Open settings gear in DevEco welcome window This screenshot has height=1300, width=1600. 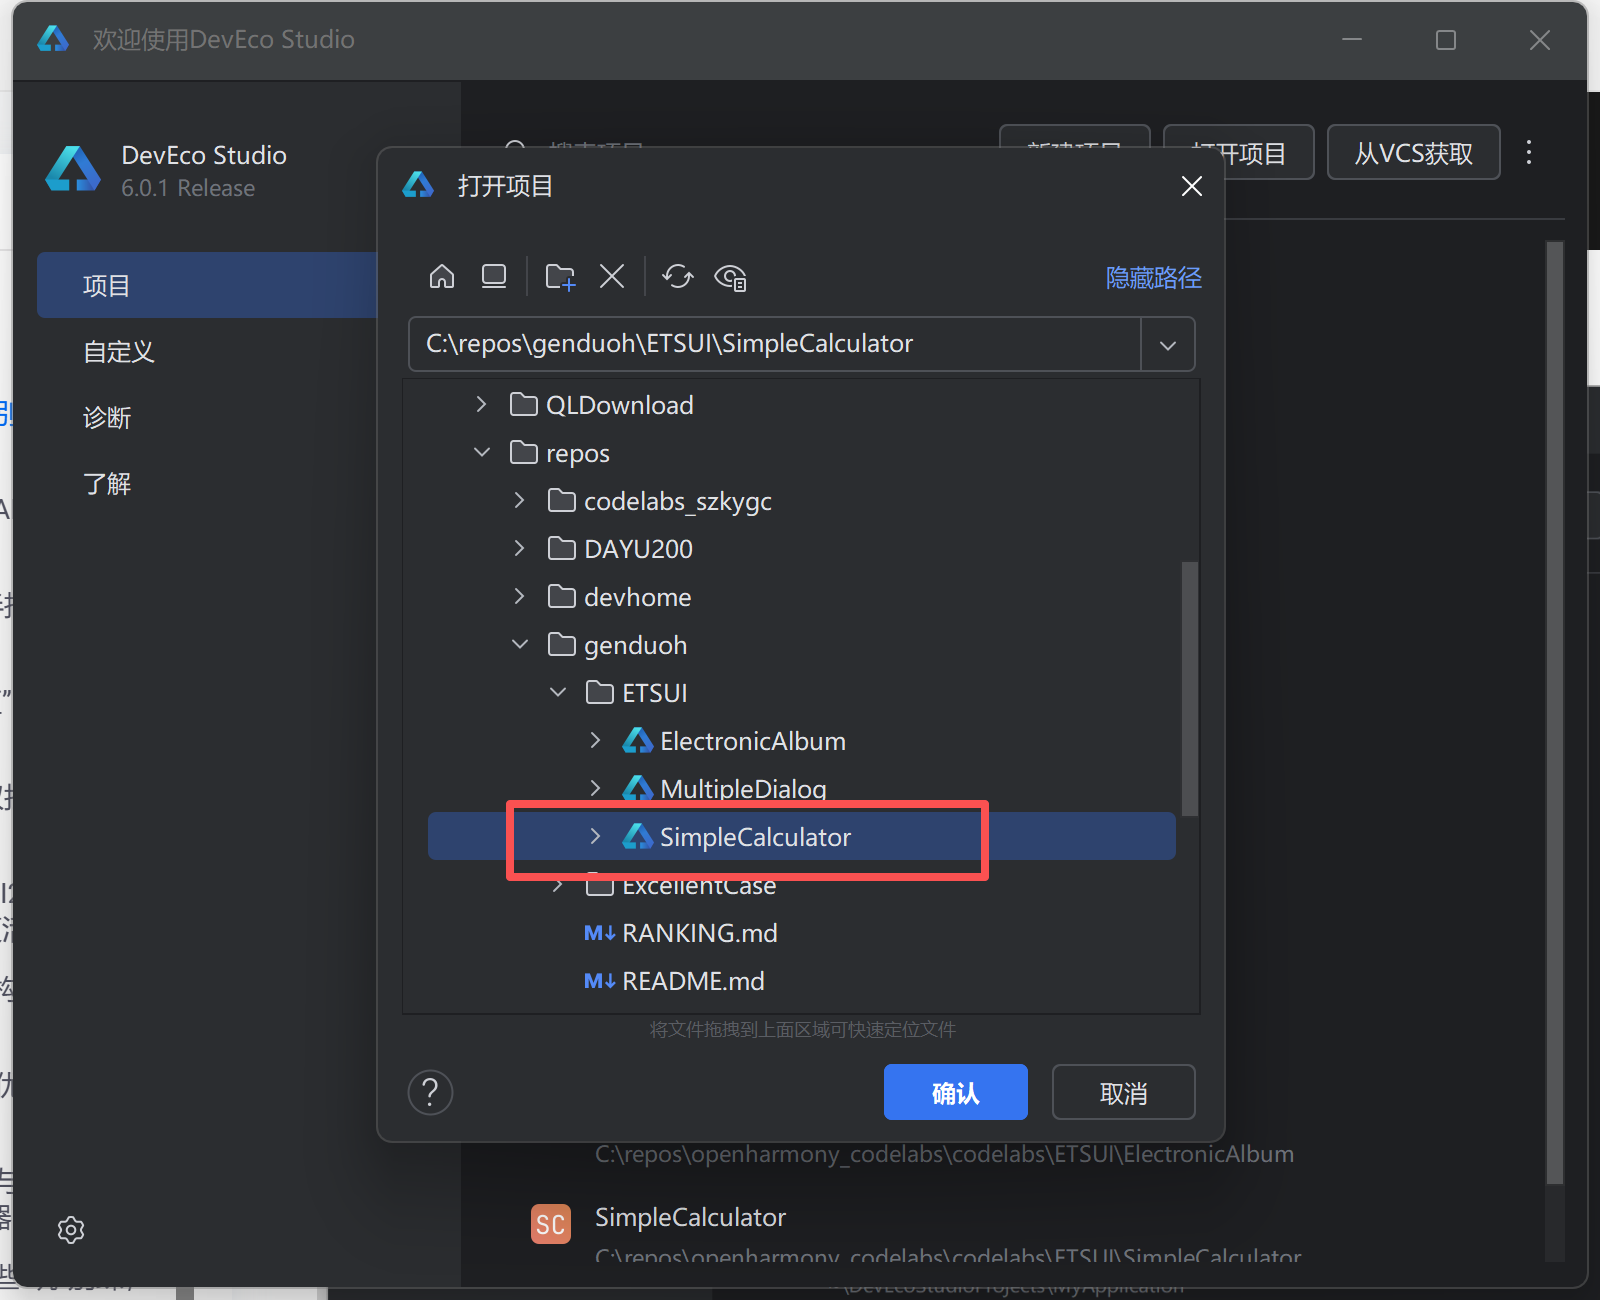tap(71, 1230)
